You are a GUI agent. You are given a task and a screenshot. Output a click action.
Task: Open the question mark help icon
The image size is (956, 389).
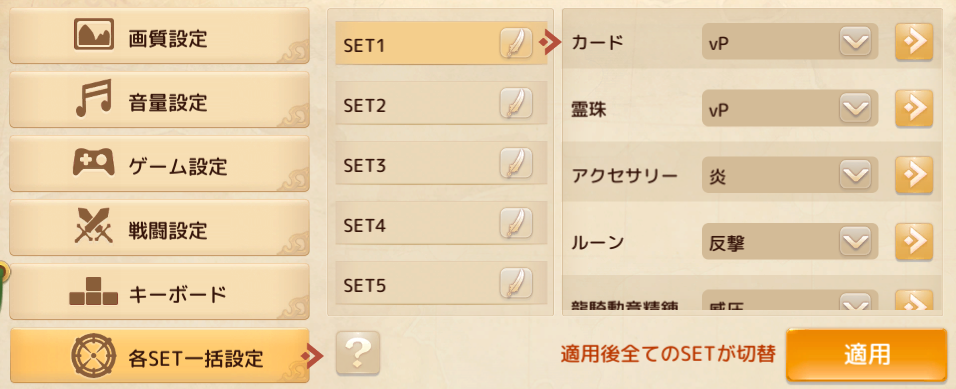357,353
